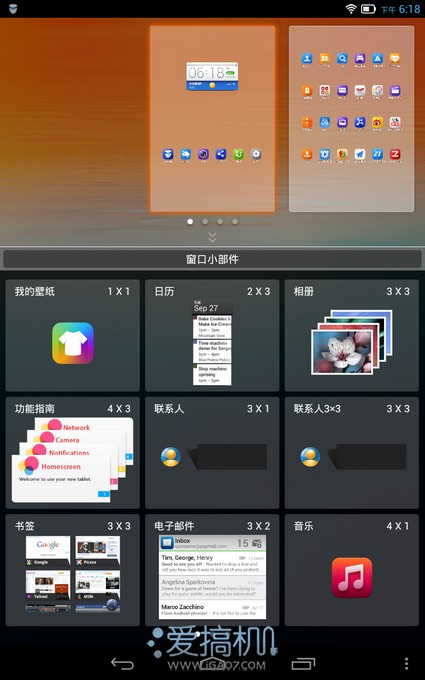Tap the 窗口小部件 header bar
425x680 pixels.
[212, 259]
